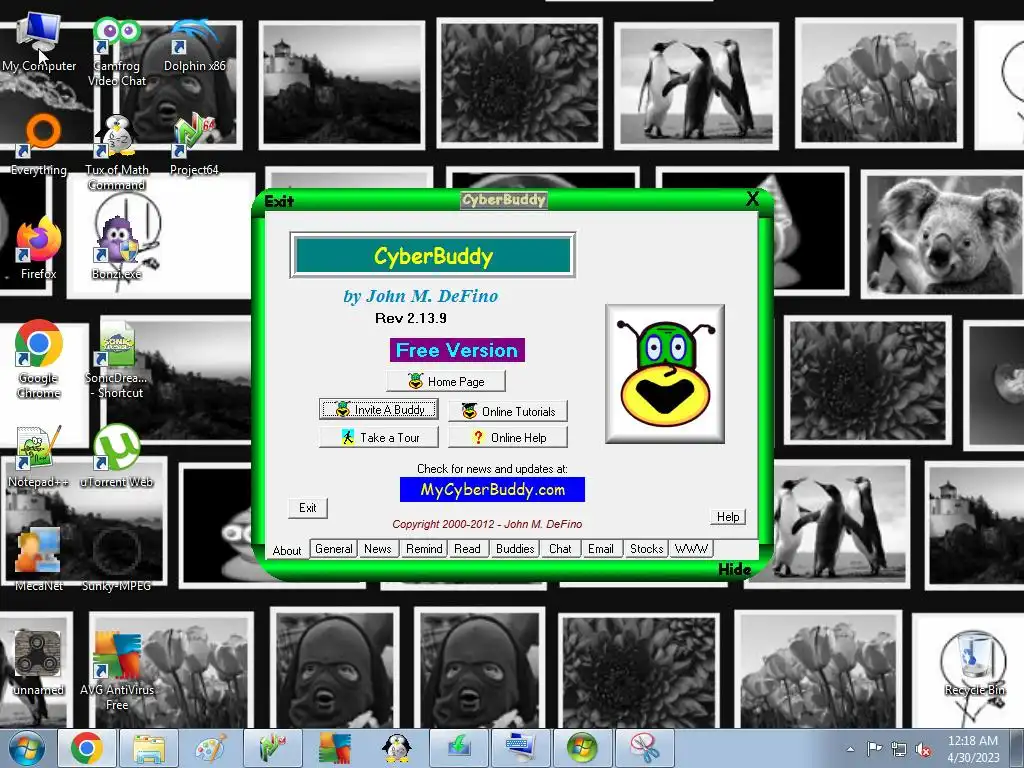Image resolution: width=1024 pixels, height=768 pixels.
Task: Open the Windows Start menu orb
Action: click(x=27, y=748)
